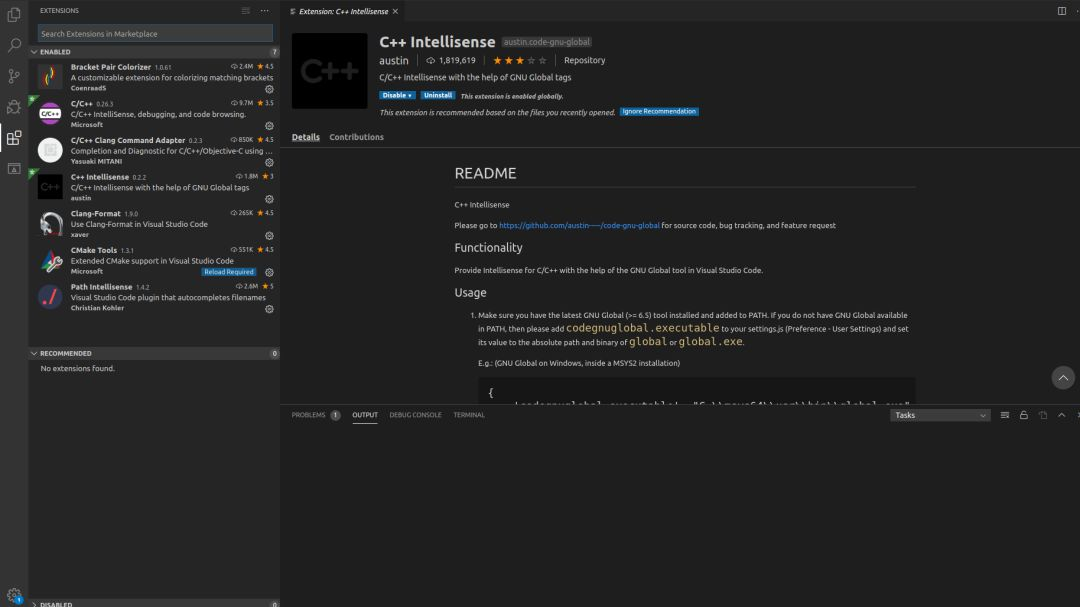Toggle output scroll lock
This screenshot has width=1080, height=607.
1024,415
